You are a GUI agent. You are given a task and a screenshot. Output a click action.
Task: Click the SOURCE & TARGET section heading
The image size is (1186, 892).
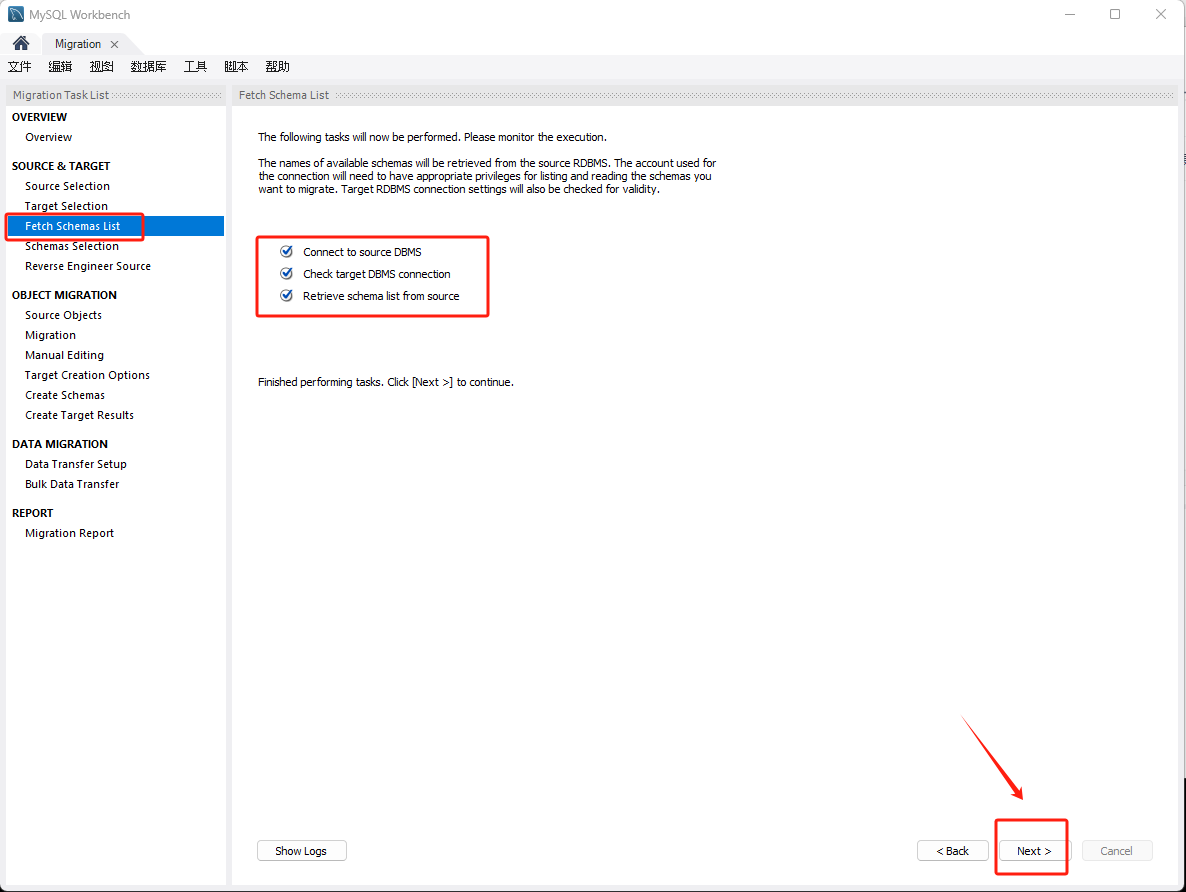(x=61, y=166)
